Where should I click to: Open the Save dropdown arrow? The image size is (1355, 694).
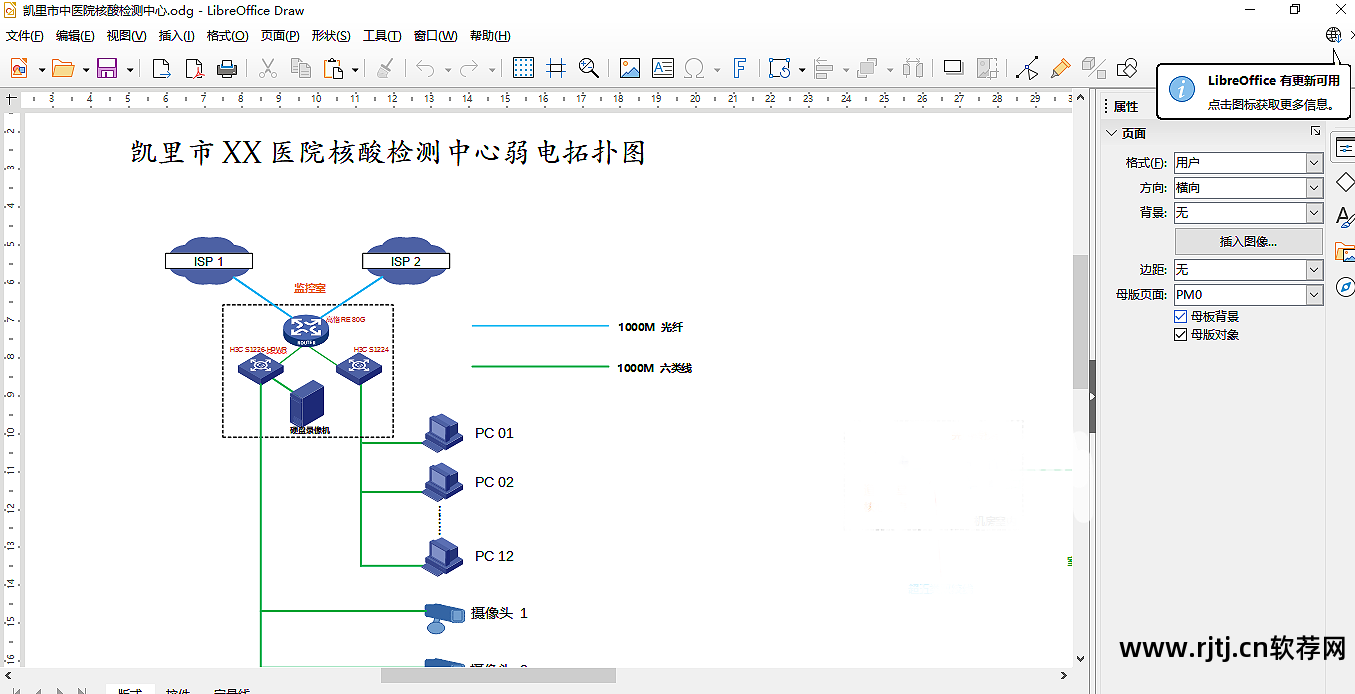click(130, 70)
